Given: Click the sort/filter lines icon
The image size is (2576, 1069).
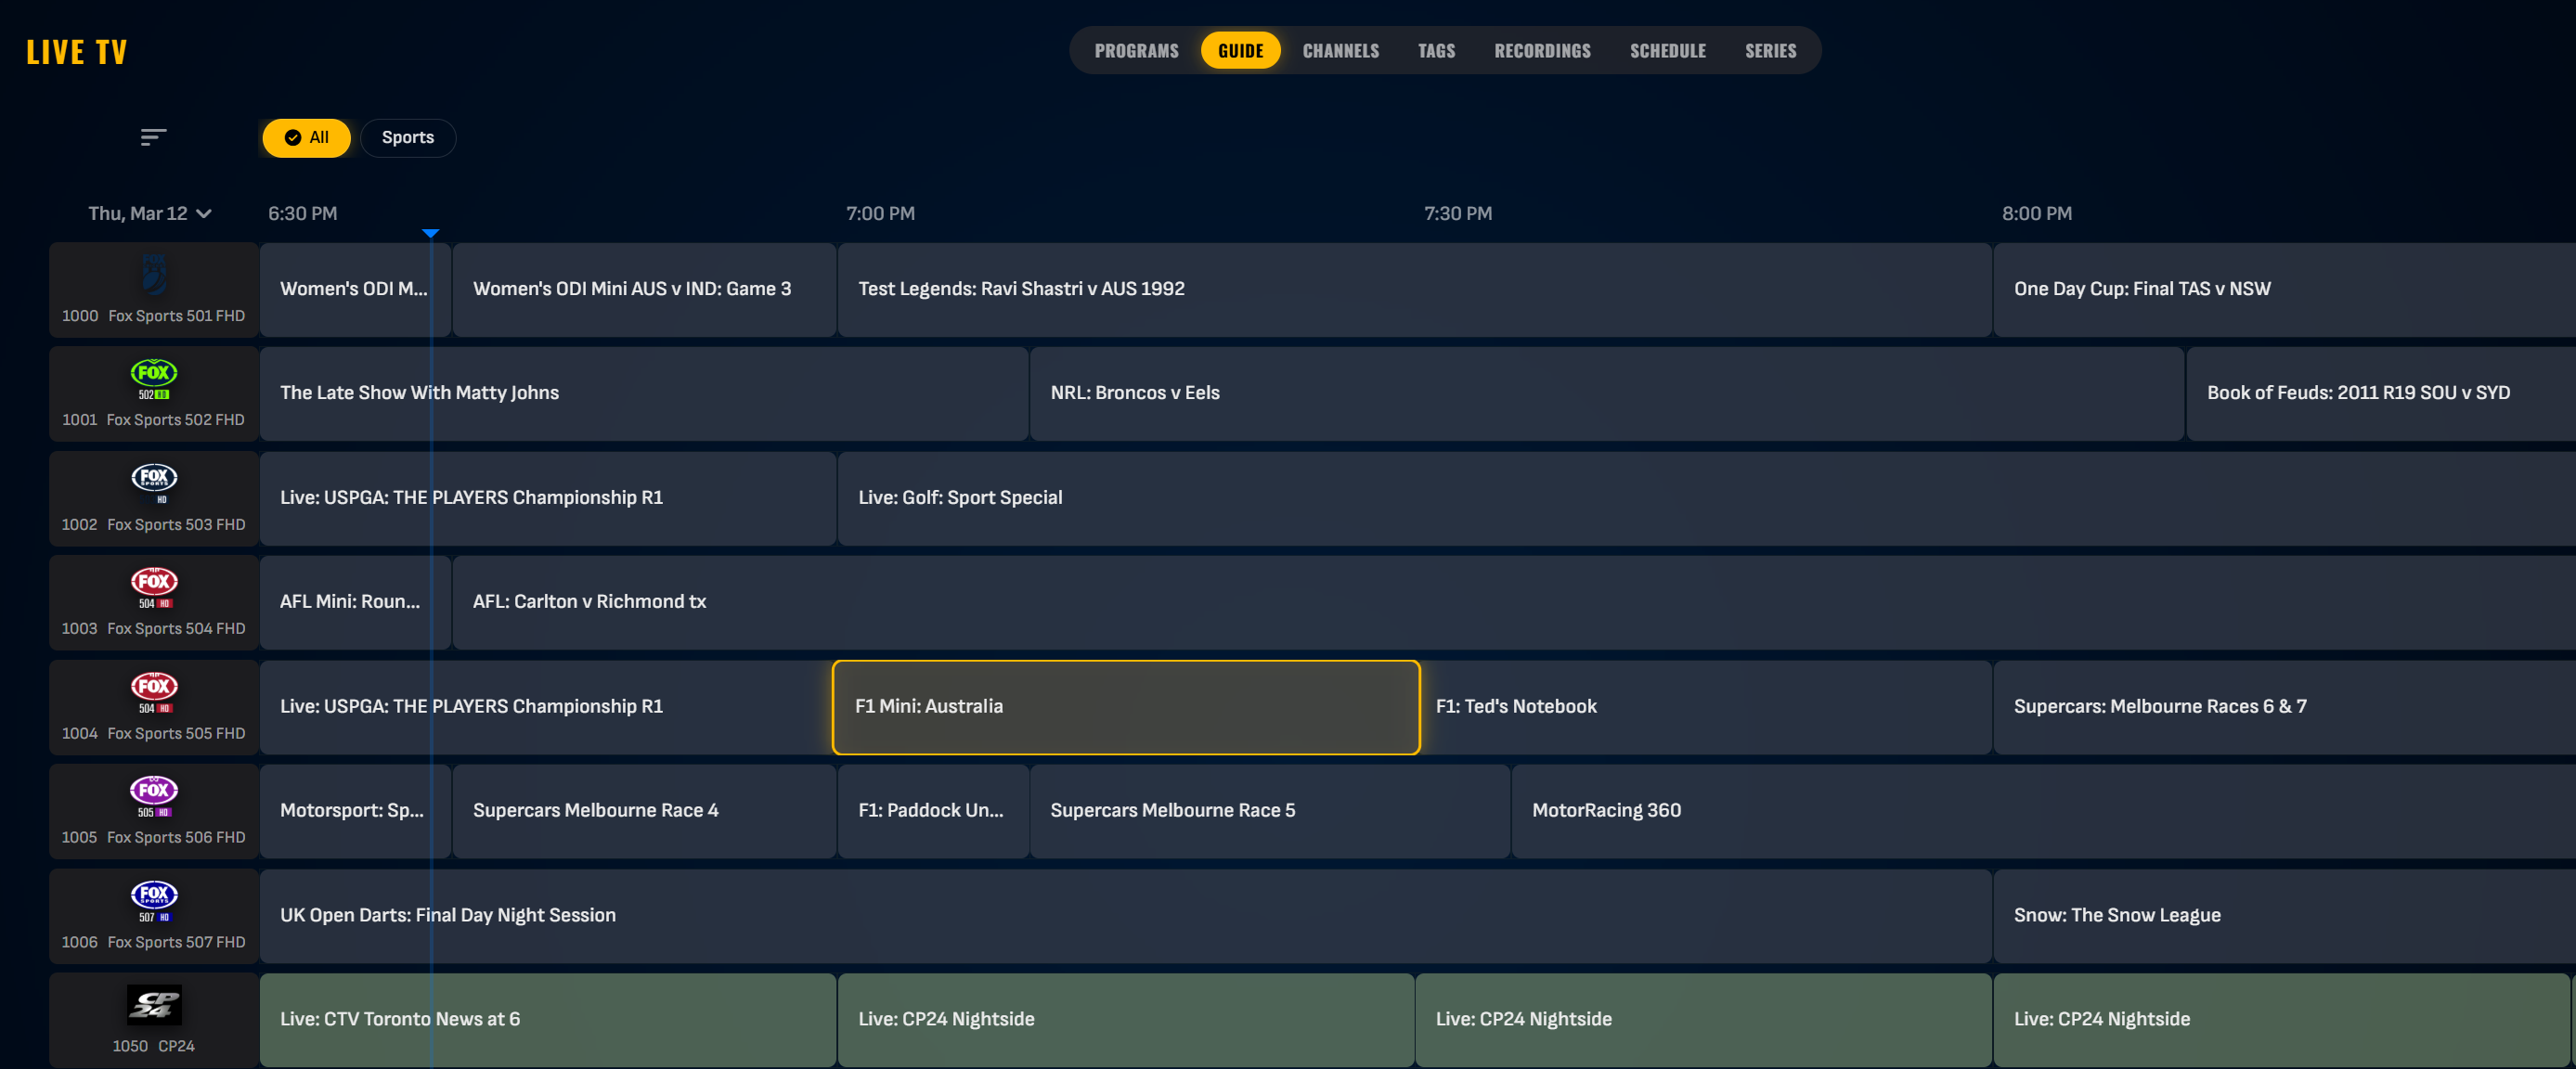Looking at the screenshot, I should 152,137.
